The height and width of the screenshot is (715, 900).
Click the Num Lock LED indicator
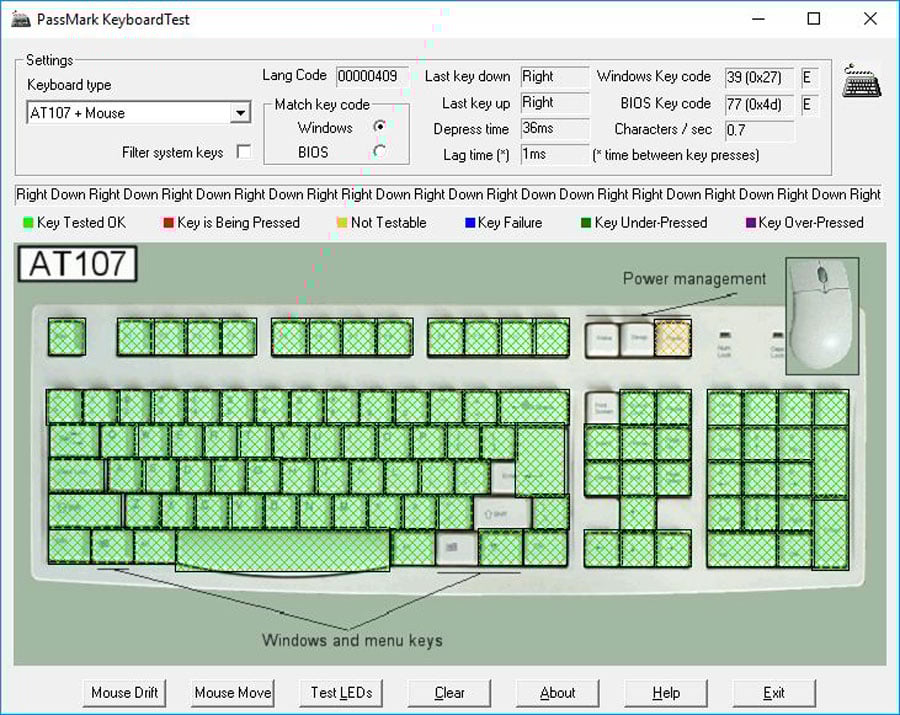tap(724, 334)
